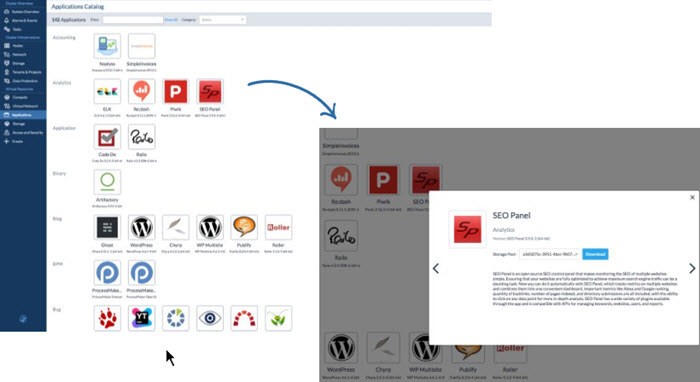Focus the Filter text field

click(x=133, y=20)
